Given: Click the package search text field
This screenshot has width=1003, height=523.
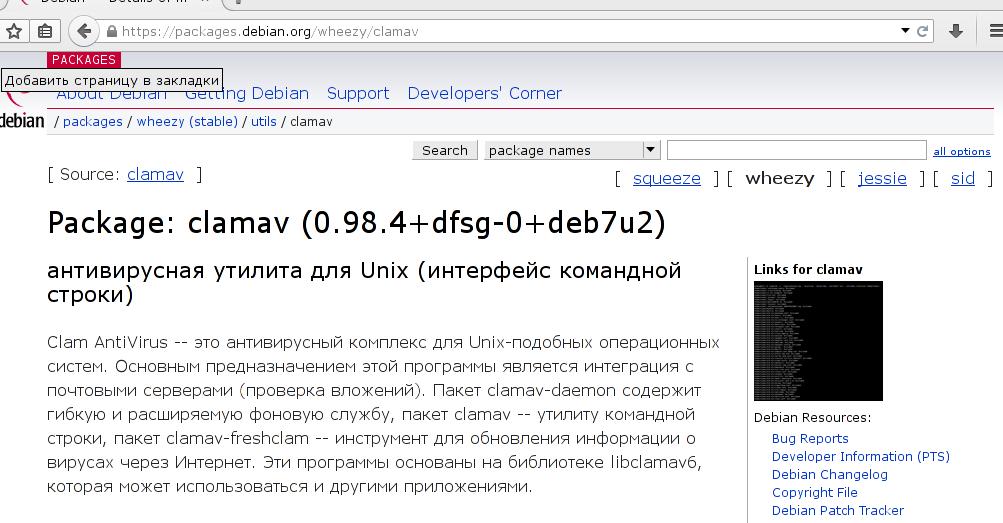Looking at the screenshot, I should [x=796, y=150].
